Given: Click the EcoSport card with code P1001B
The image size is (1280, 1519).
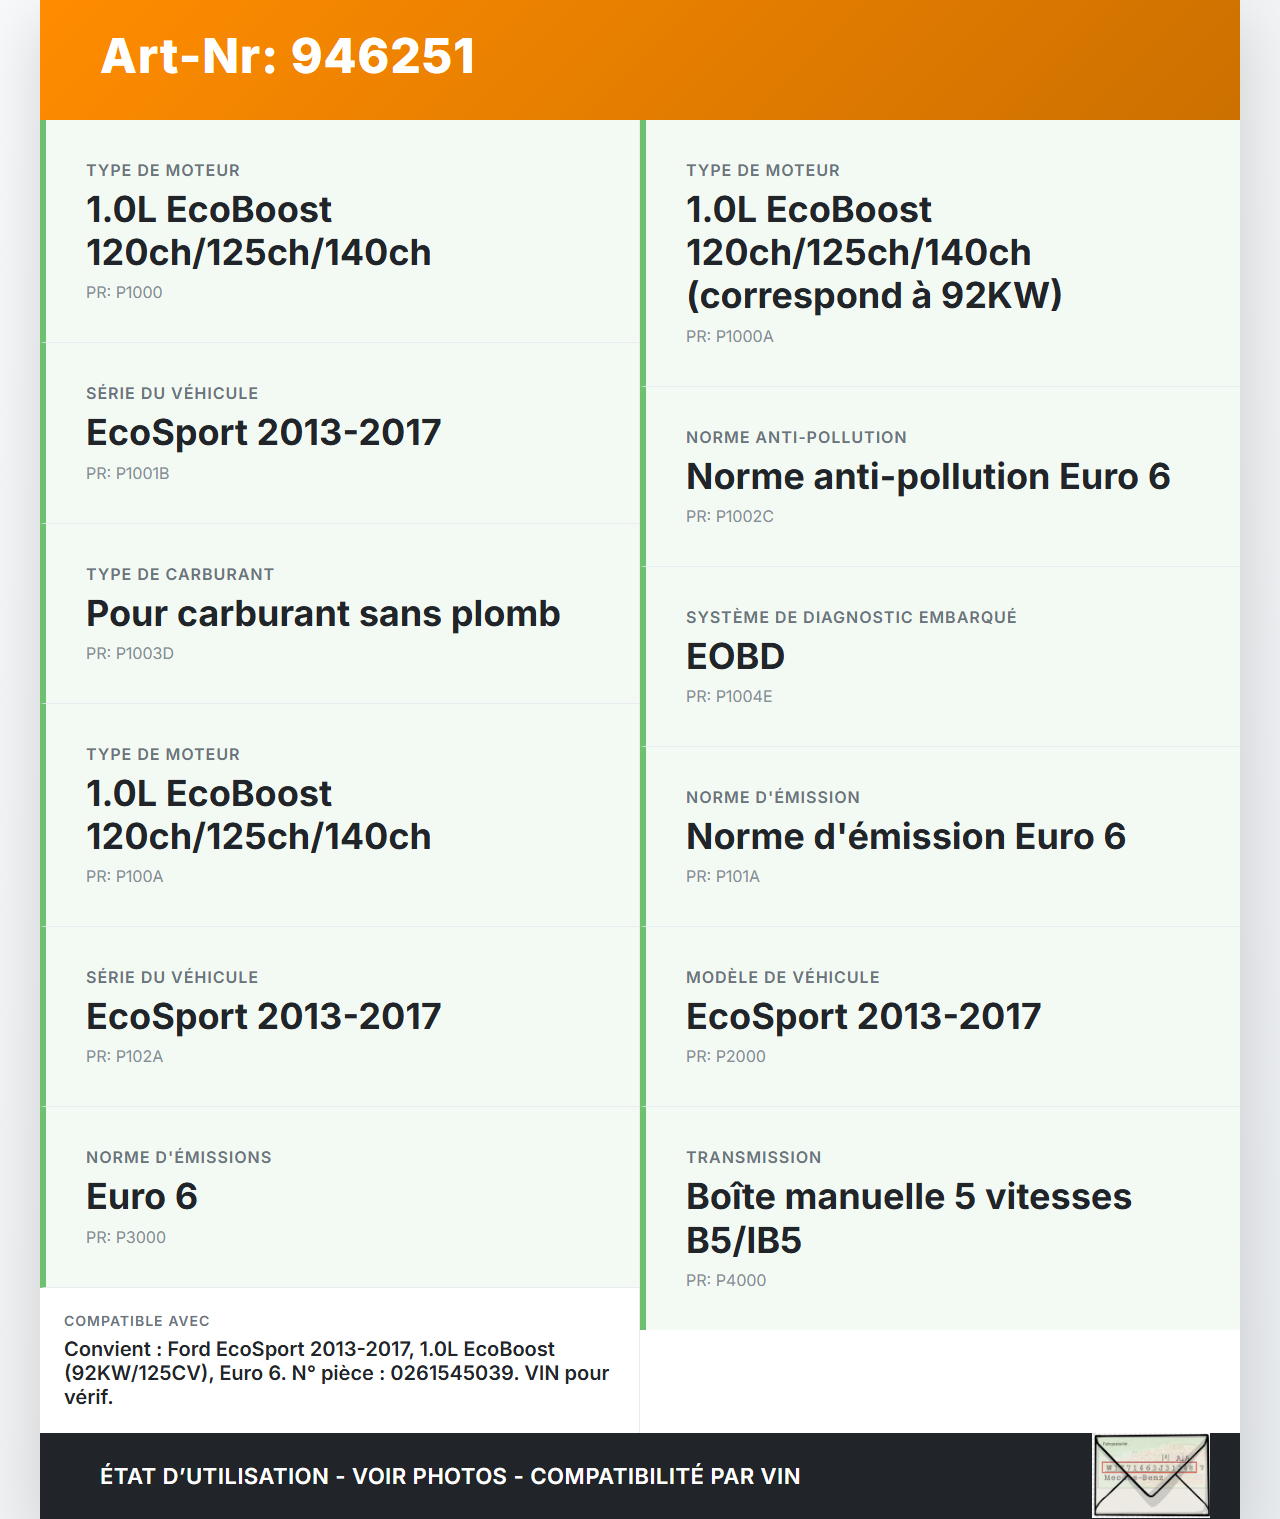Looking at the screenshot, I should pos(340,433).
